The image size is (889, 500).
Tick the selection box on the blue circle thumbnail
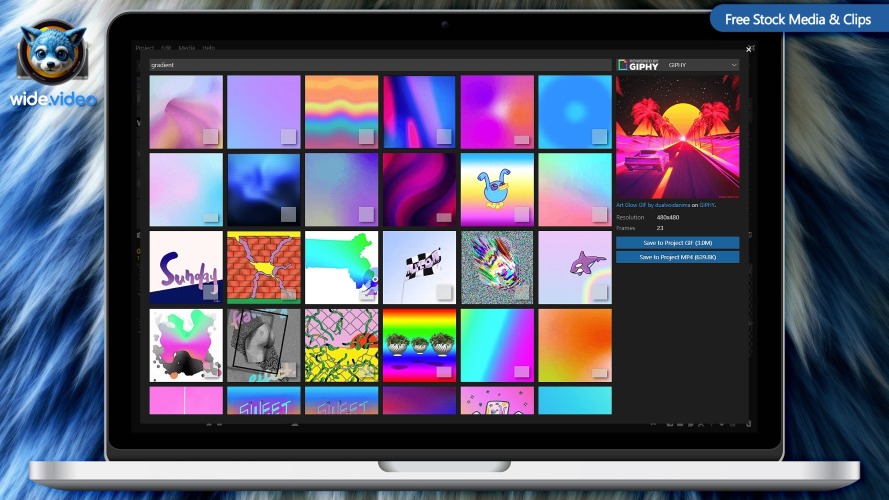(599, 136)
